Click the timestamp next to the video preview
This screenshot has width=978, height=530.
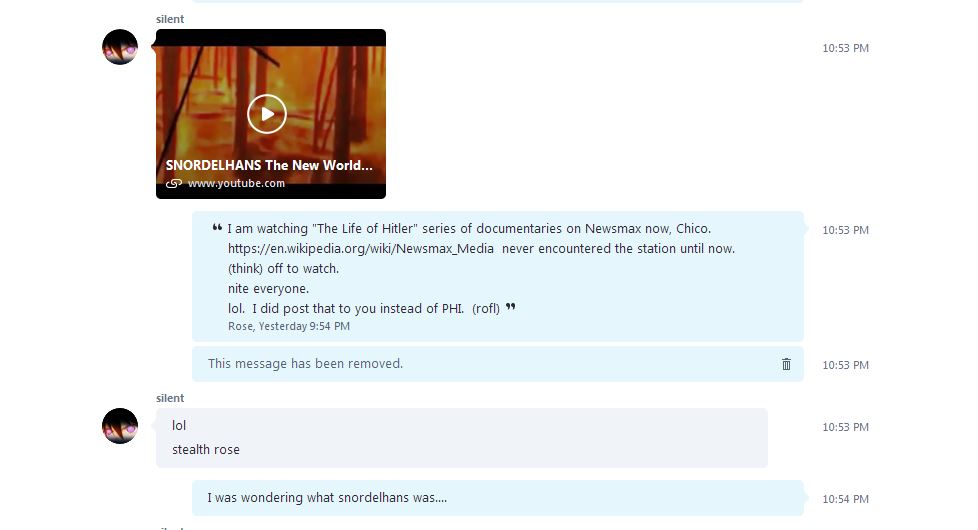pyautogui.click(x=845, y=48)
